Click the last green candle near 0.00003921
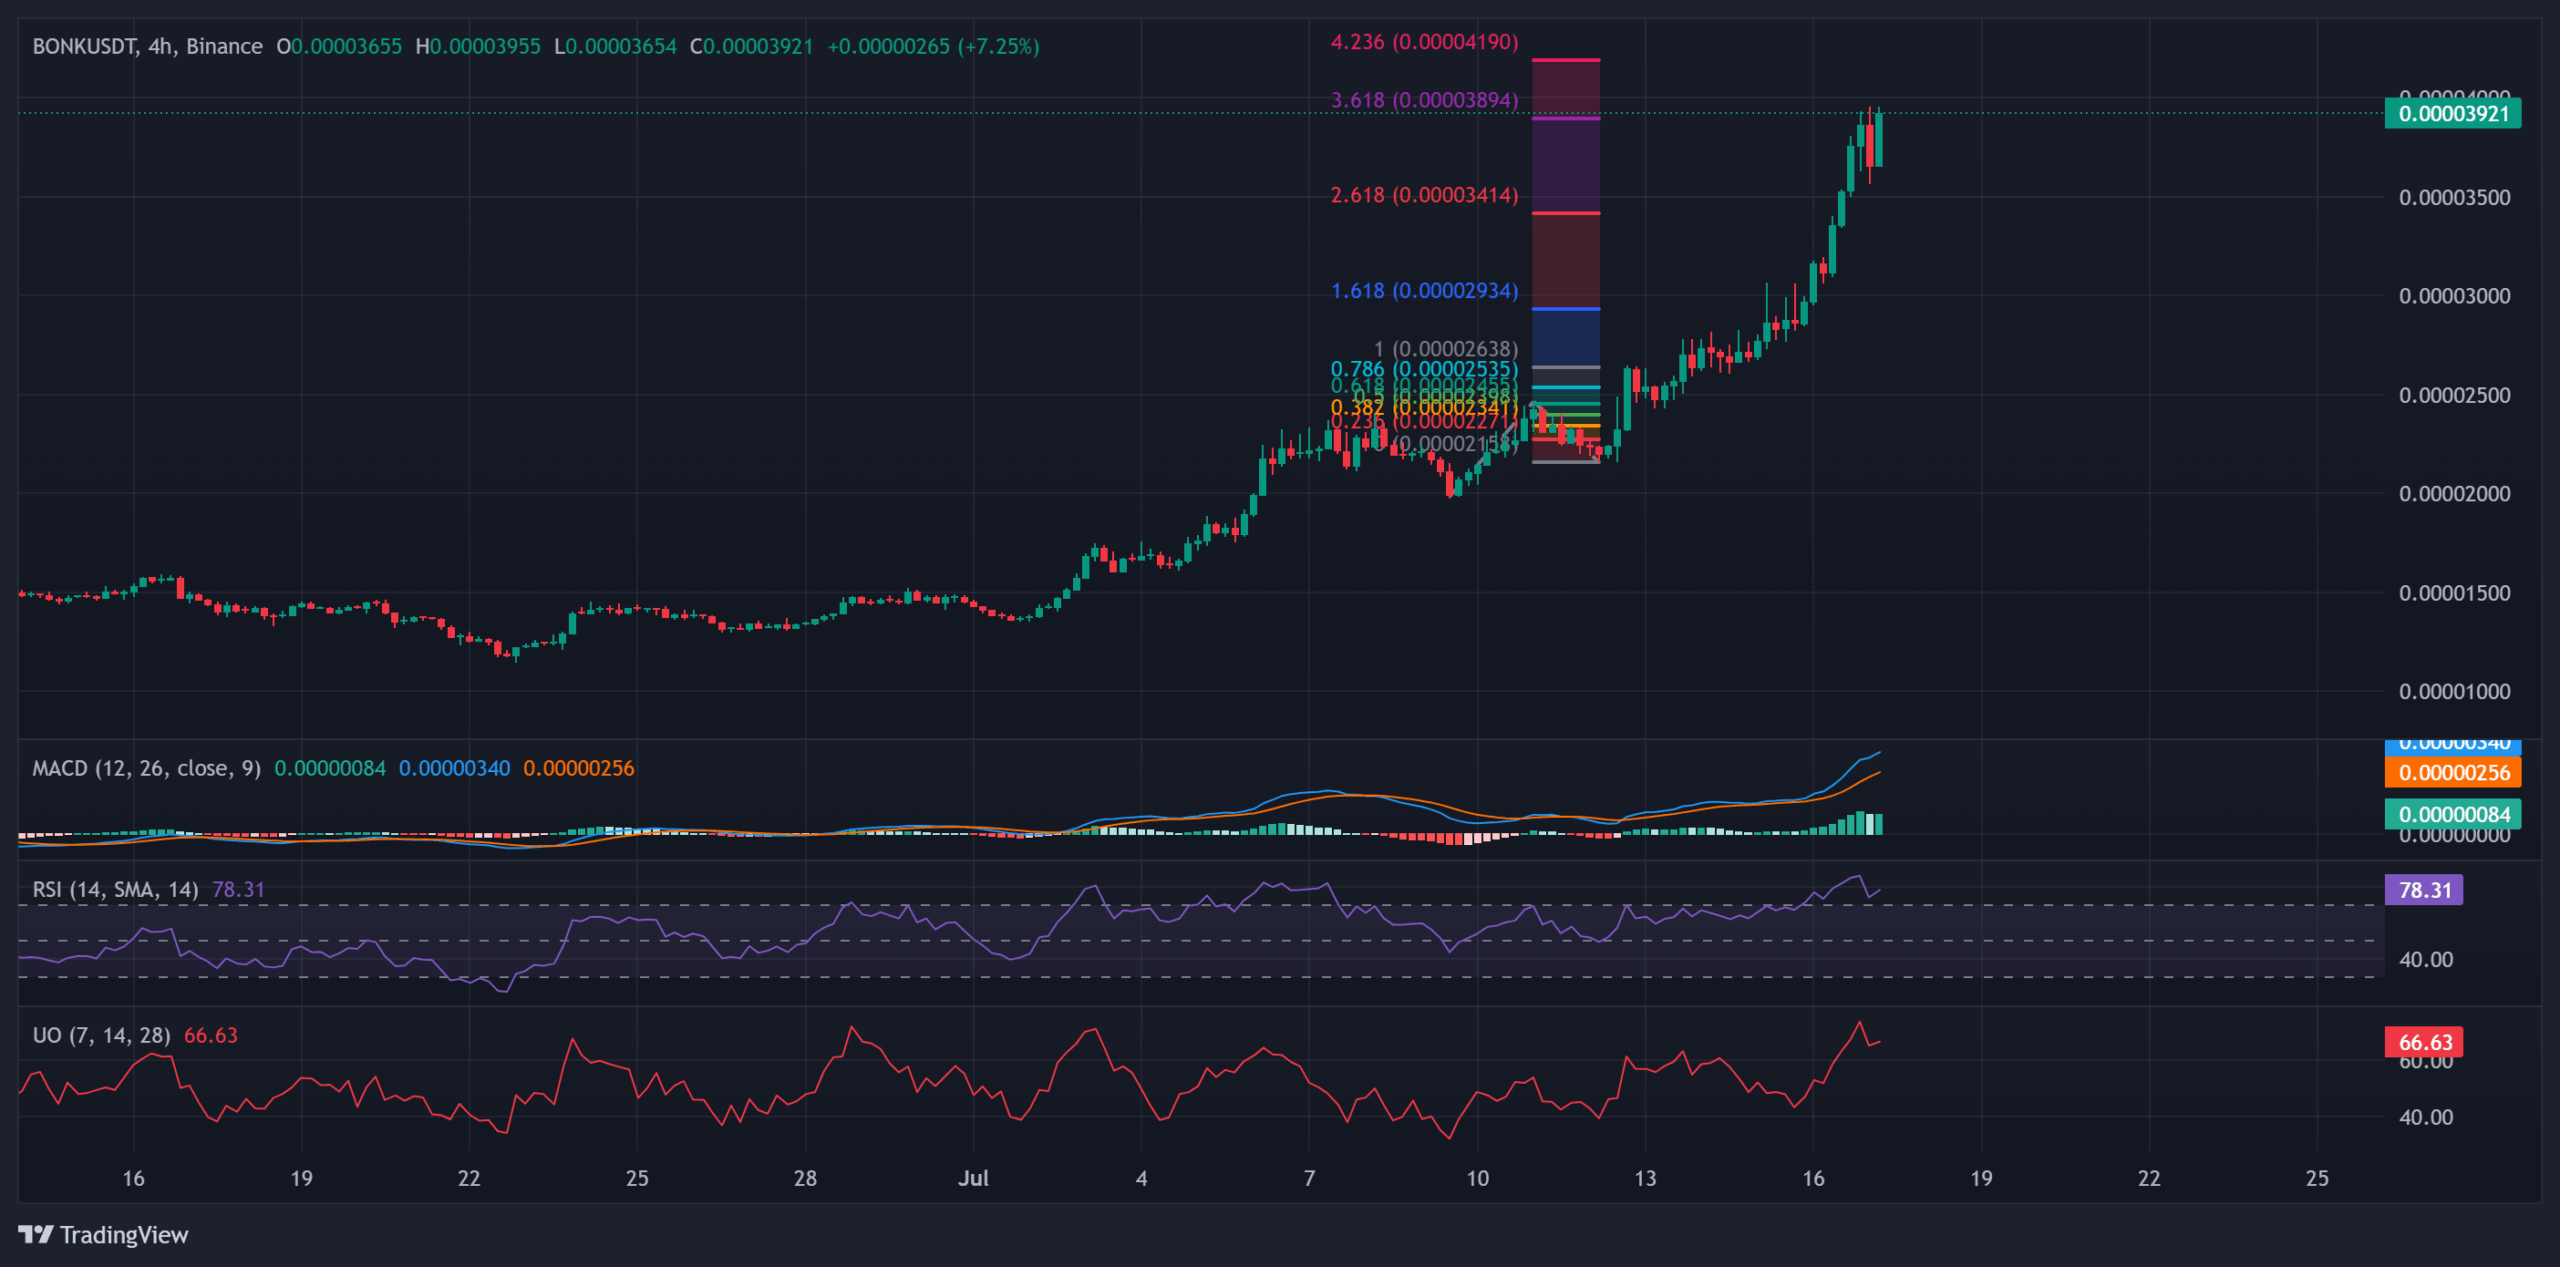2560x1267 pixels. (x=1879, y=139)
